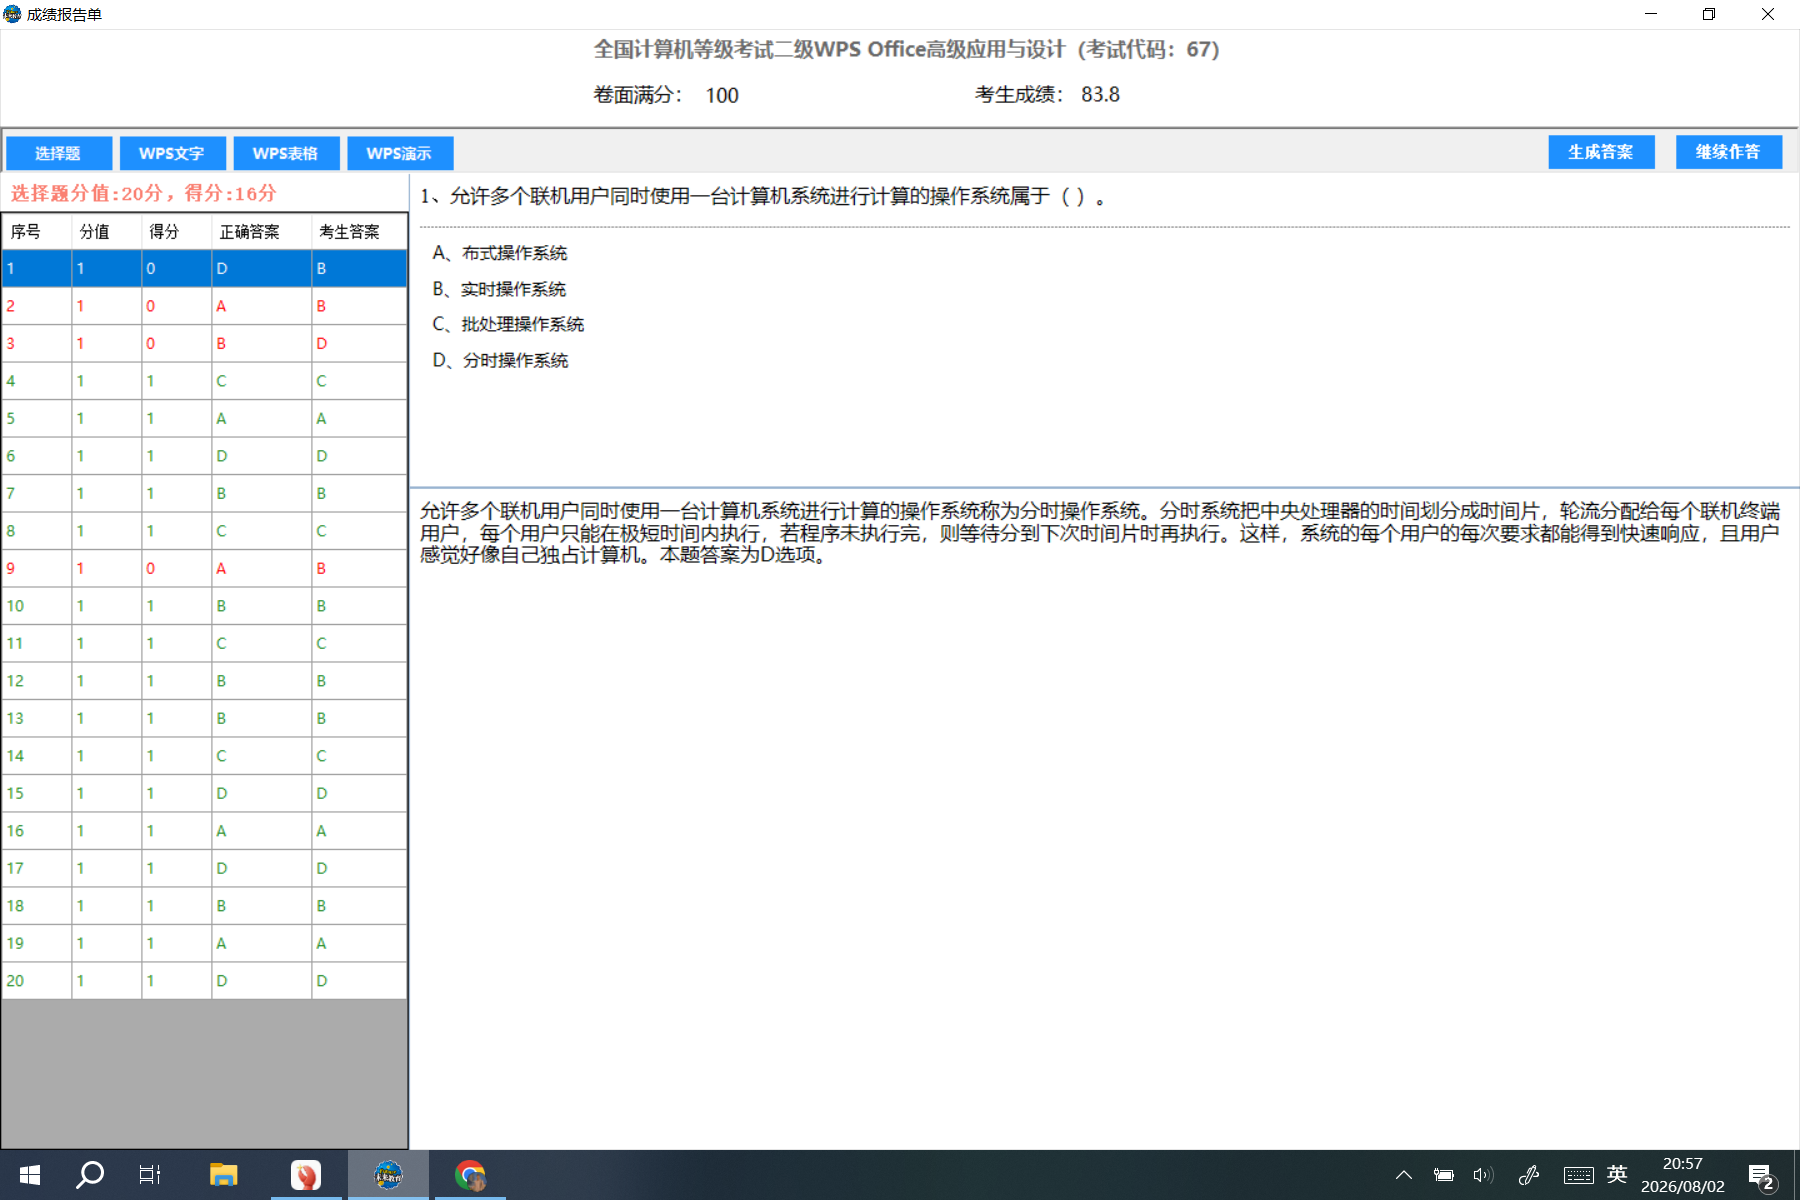Launch File Explorer from taskbar

223,1175
